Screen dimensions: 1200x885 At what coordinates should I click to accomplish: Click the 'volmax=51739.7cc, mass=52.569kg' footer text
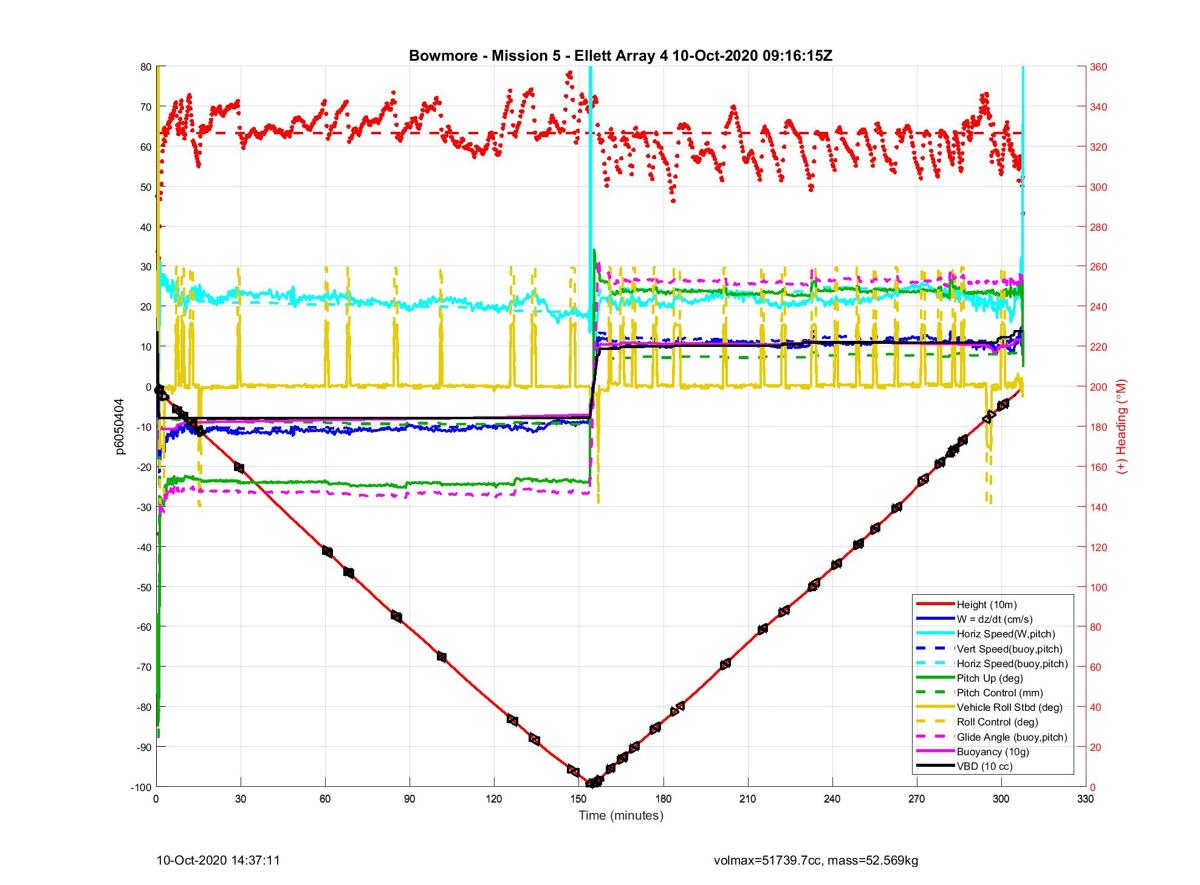tap(816, 859)
